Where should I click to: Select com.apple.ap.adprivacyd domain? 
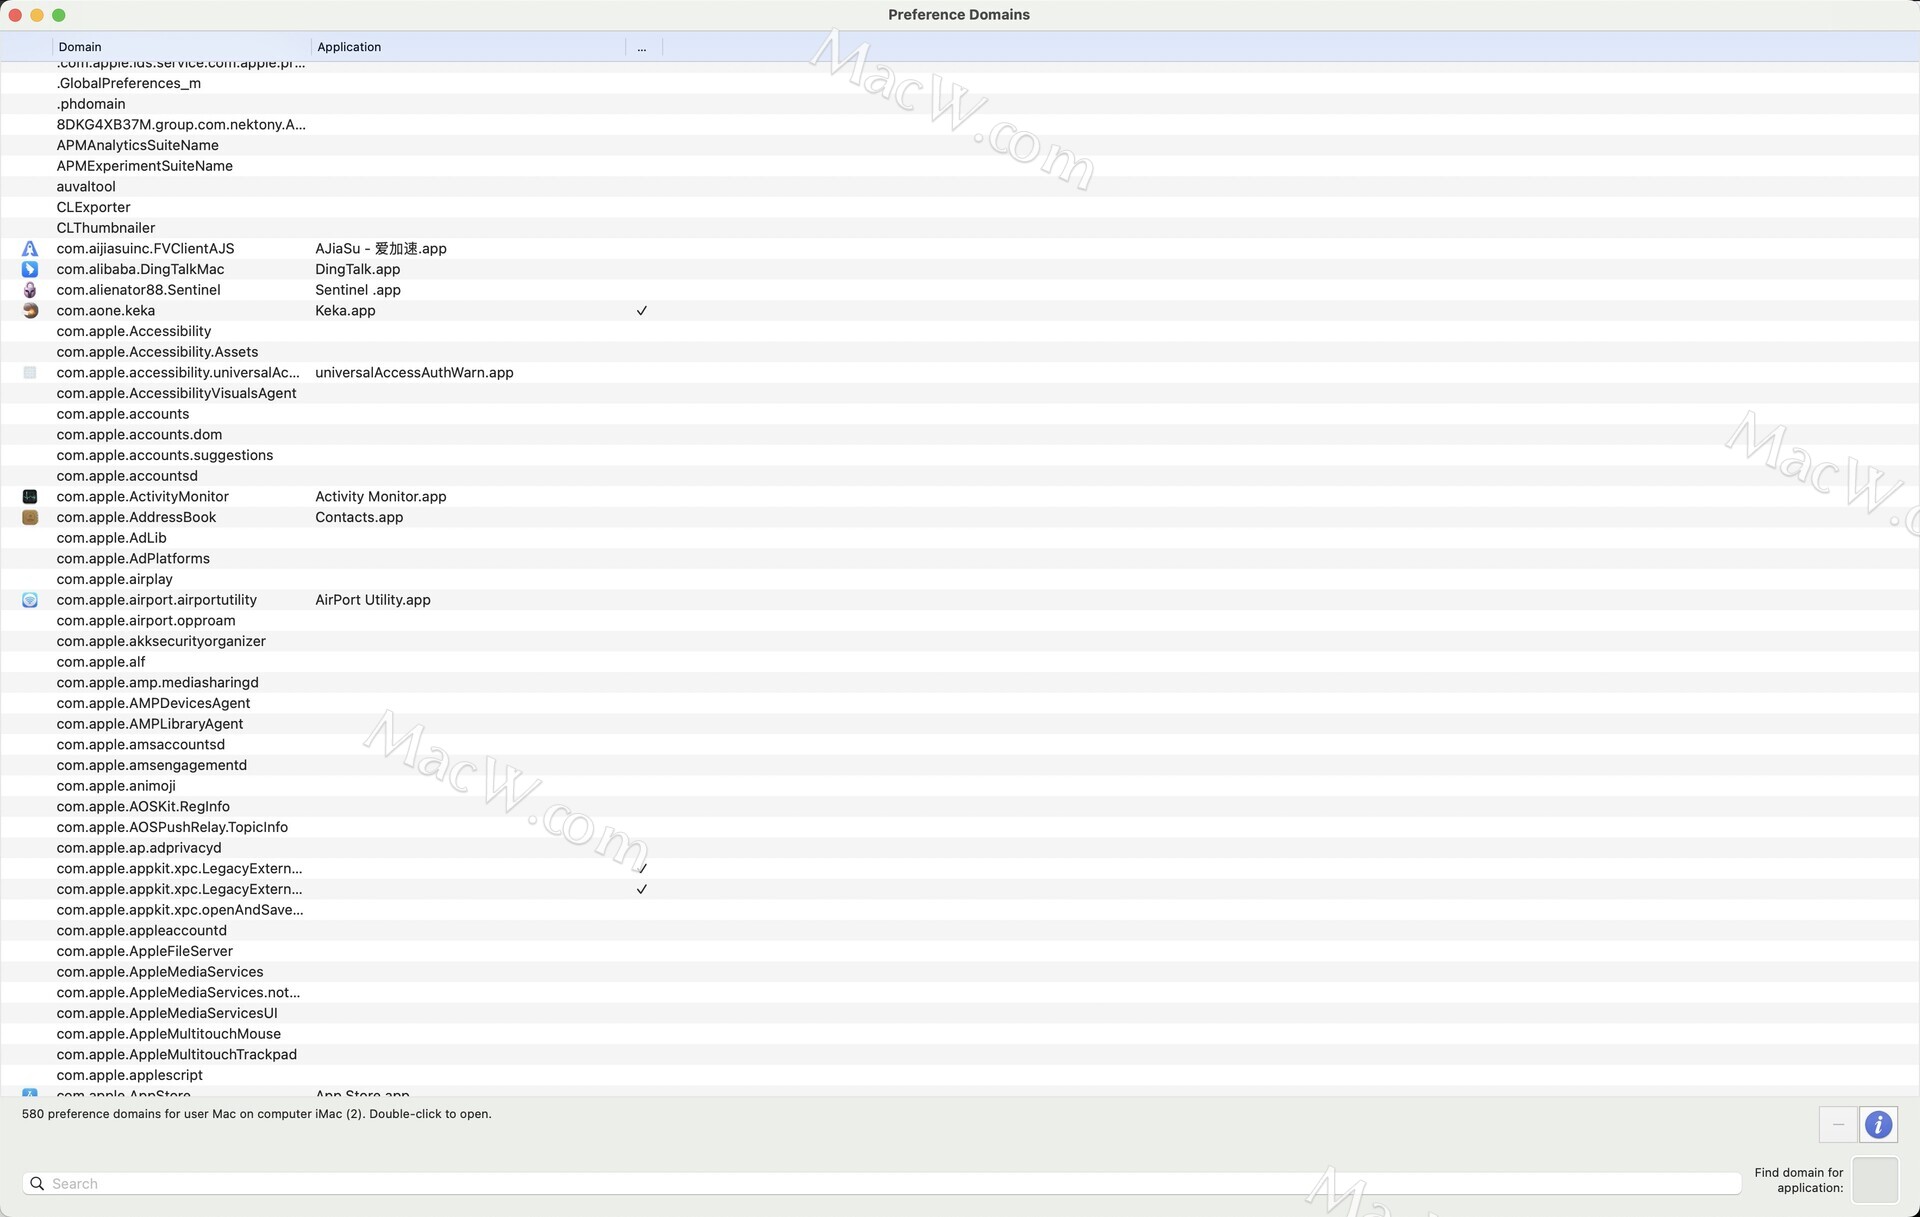pyautogui.click(x=139, y=848)
